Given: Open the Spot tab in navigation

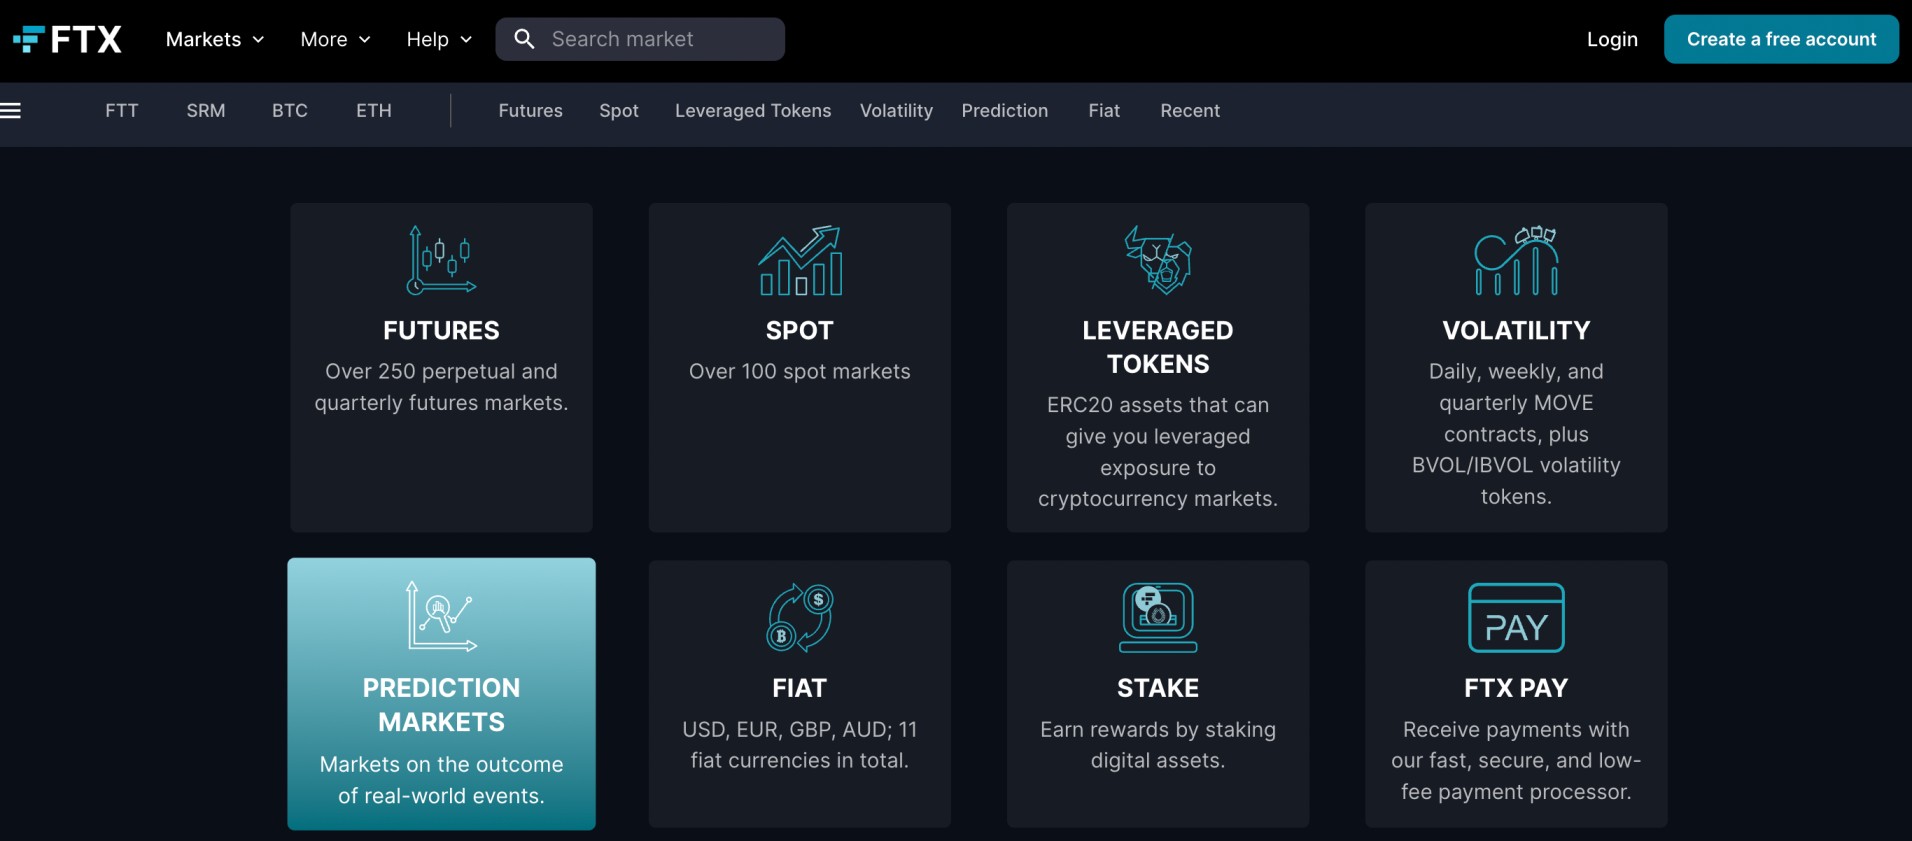Looking at the screenshot, I should pyautogui.click(x=619, y=111).
